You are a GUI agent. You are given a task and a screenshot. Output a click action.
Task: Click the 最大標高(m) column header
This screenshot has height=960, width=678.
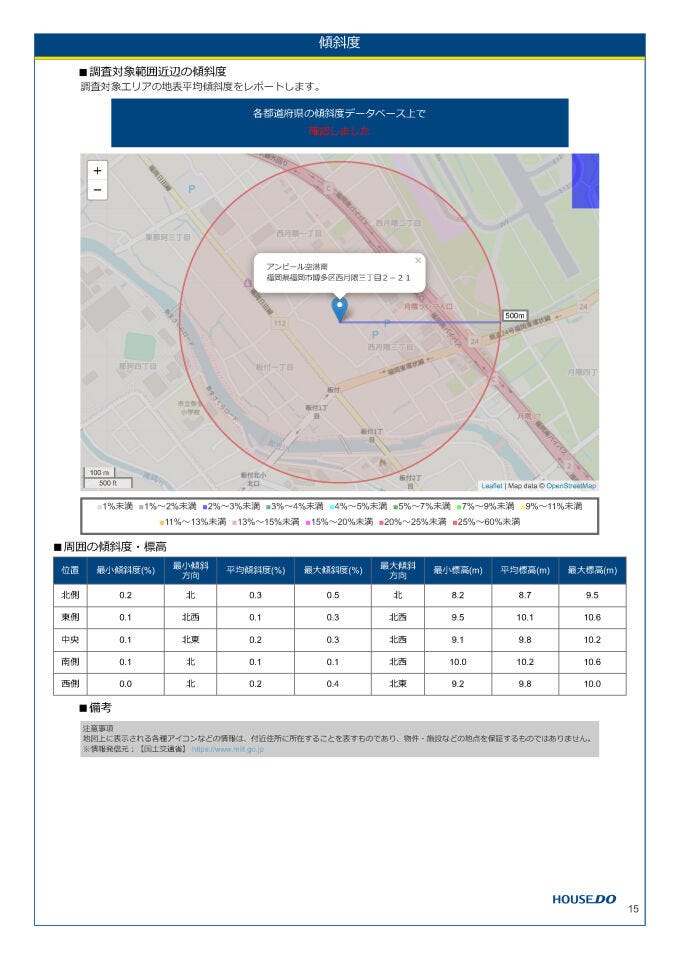click(x=592, y=570)
